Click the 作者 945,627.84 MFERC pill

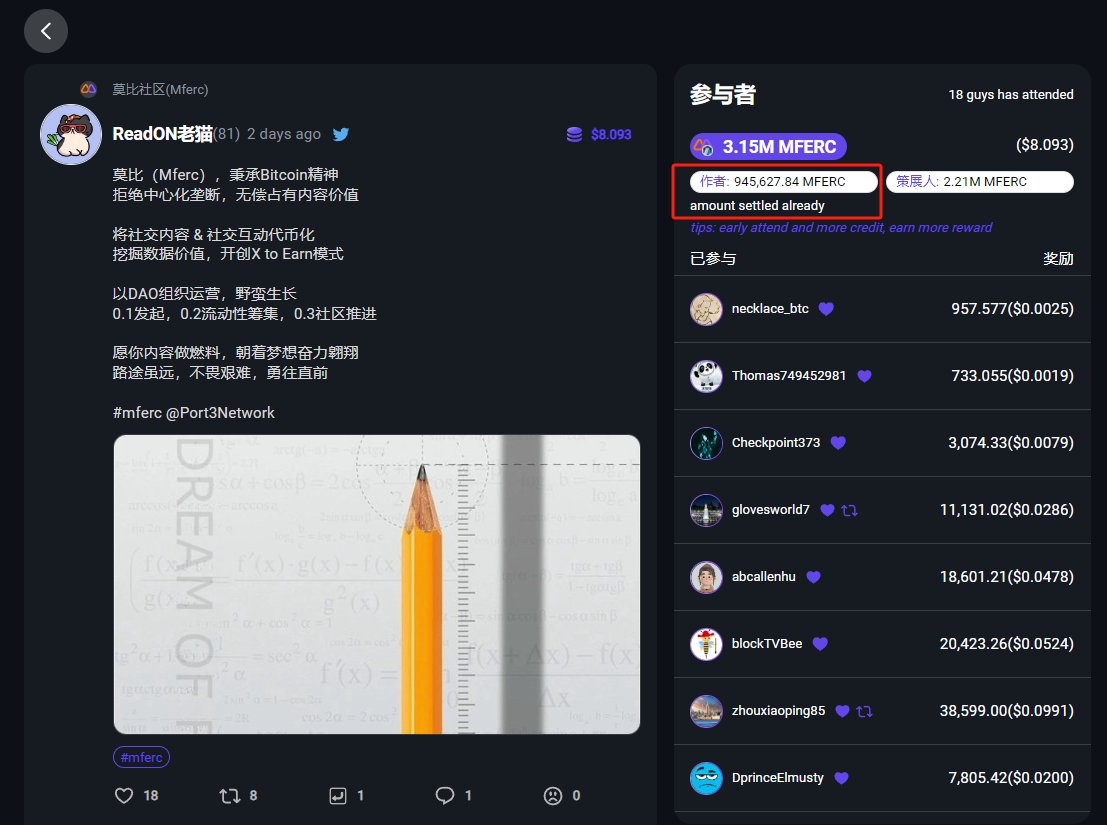click(784, 181)
